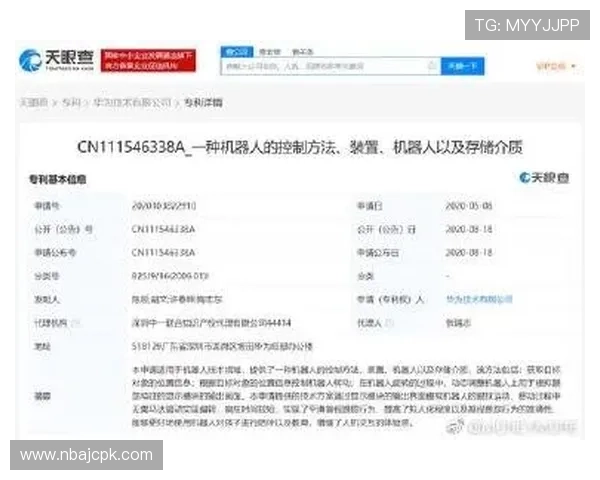Click the help icon next to 代理人

[x=389, y=323]
